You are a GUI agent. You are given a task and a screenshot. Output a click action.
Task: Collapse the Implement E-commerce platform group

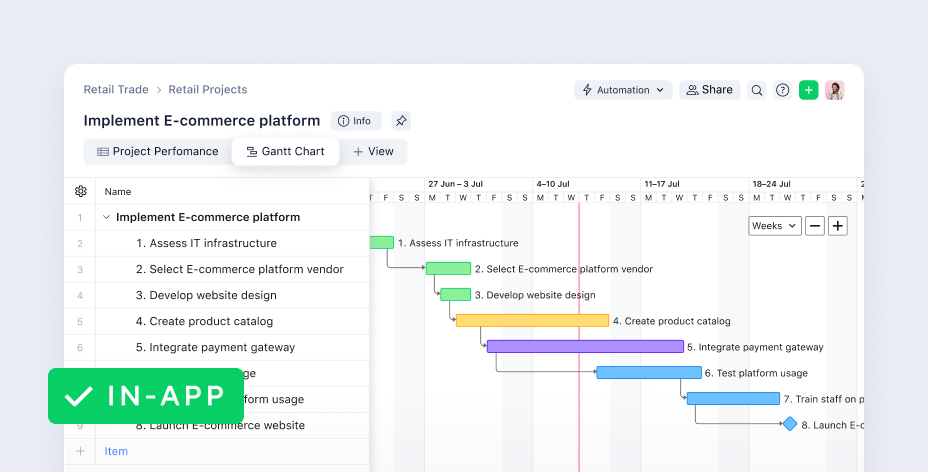pyautogui.click(x=106, y=217)
